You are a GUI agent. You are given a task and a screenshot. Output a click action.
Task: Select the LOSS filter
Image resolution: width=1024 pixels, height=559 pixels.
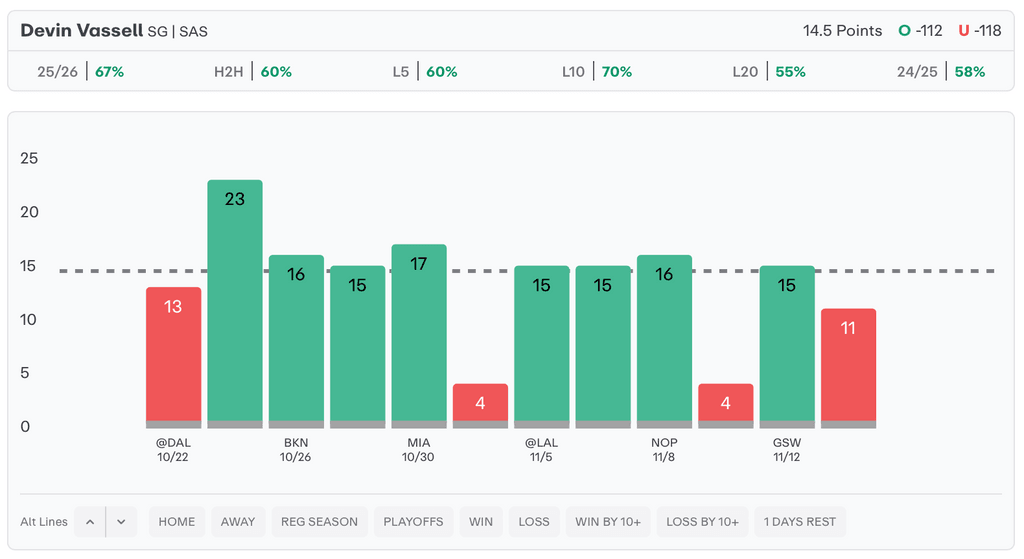point(534,522)
